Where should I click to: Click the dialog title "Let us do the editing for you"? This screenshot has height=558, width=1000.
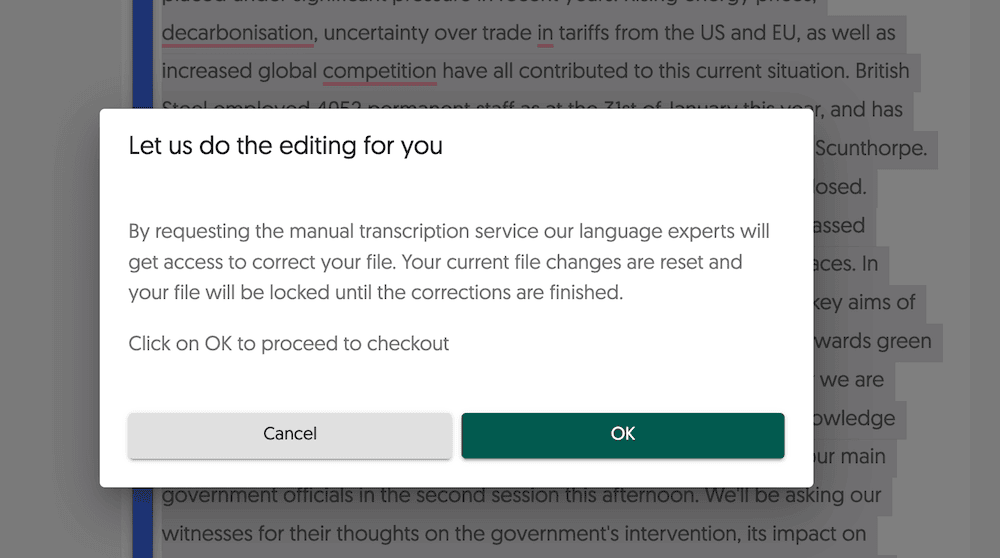coord(285,146)
